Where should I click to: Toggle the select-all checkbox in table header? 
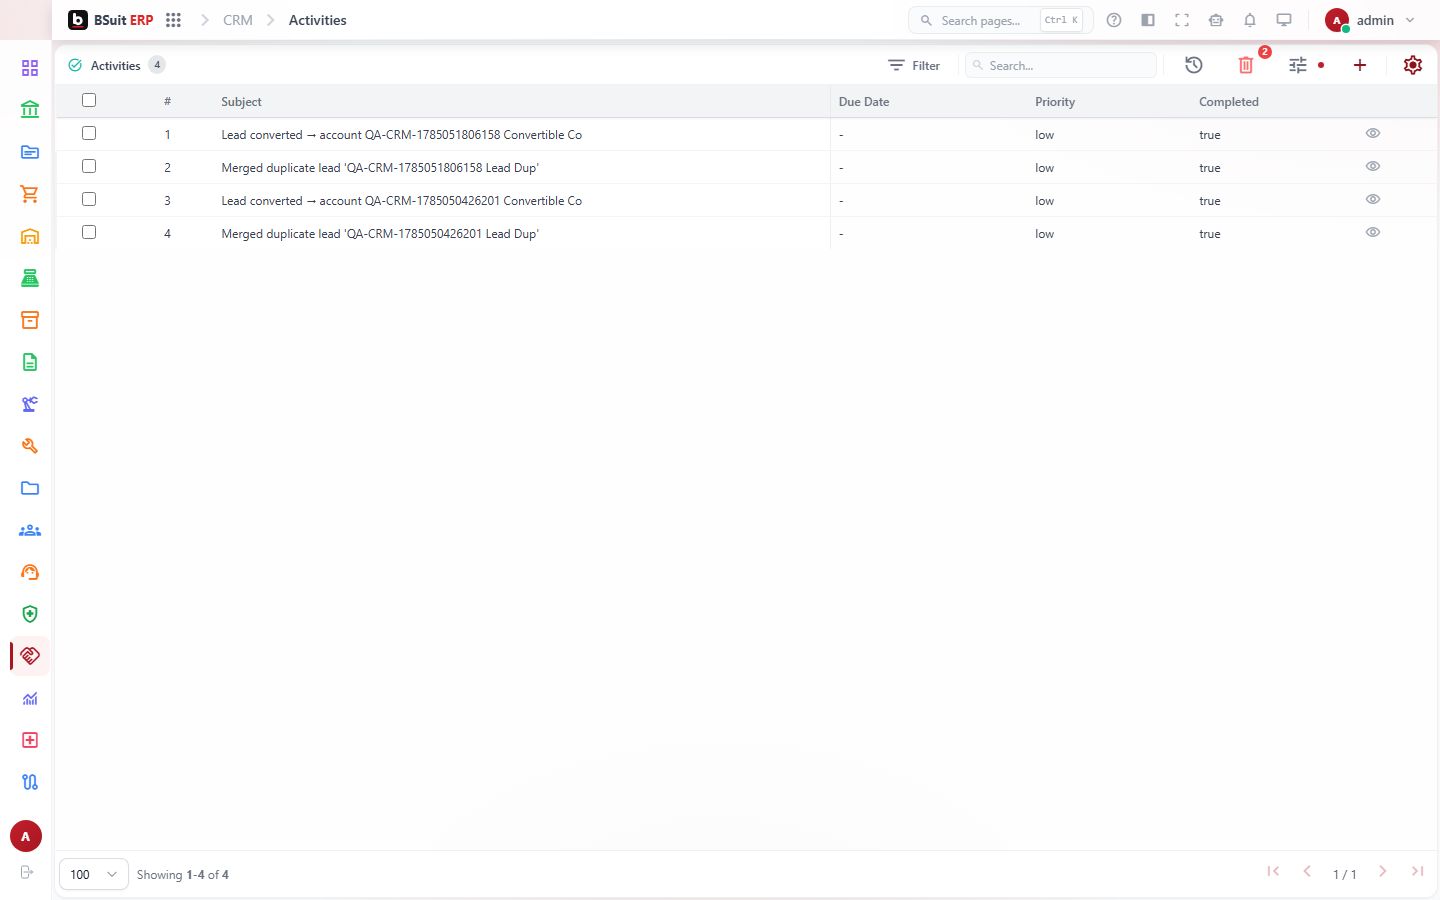pyautogui.click(x=89, y=100)
